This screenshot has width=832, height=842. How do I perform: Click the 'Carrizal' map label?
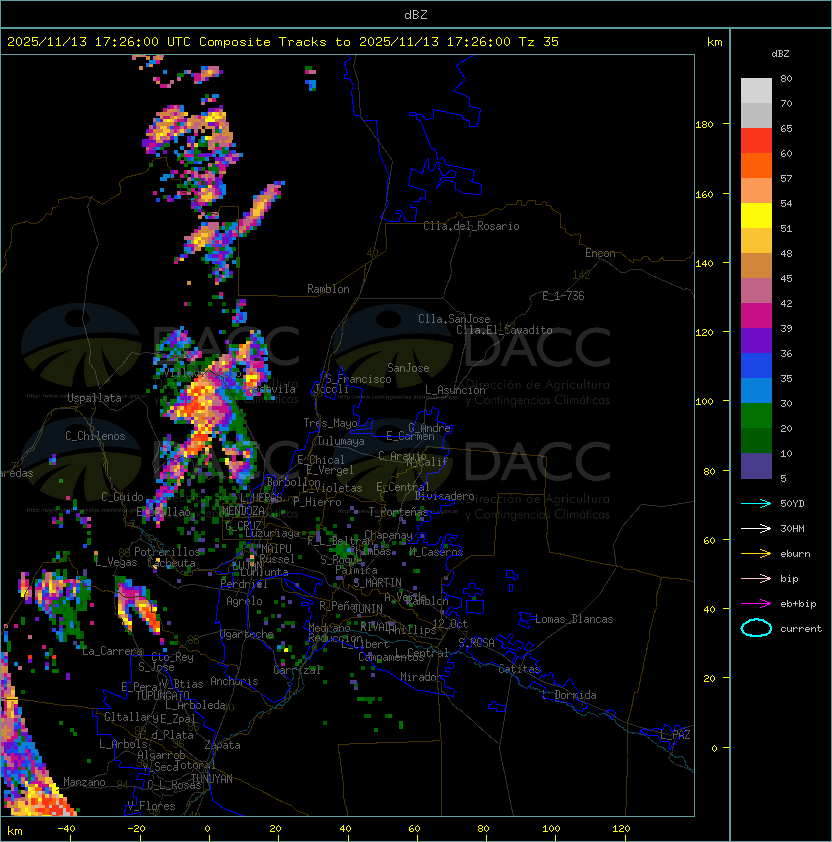click(297, 670)
